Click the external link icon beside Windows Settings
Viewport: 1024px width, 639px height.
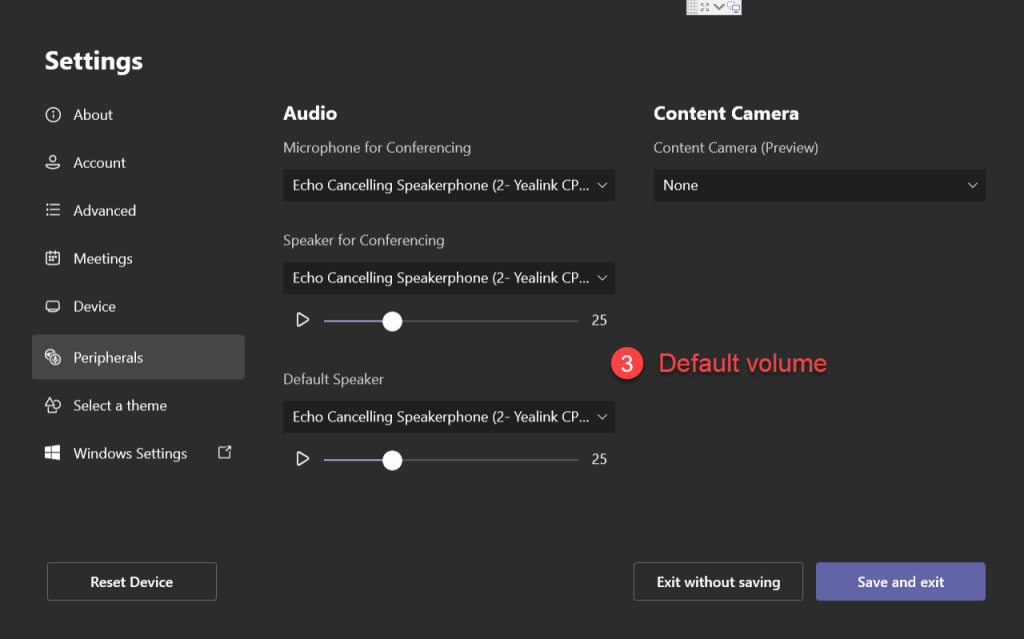click(x=225, y=453)
